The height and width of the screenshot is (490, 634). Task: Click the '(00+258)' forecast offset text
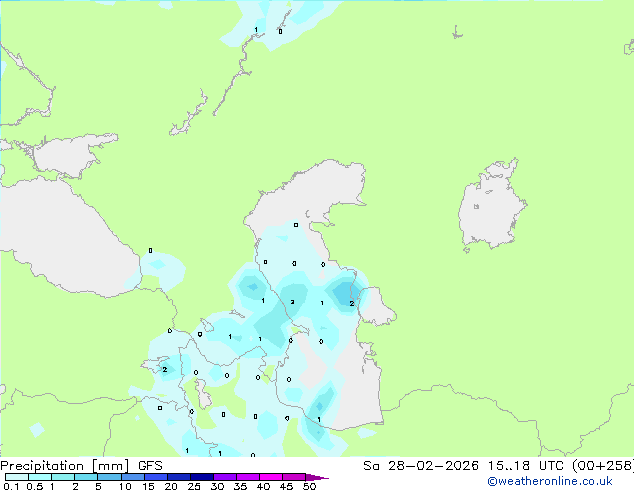[603, 466]
